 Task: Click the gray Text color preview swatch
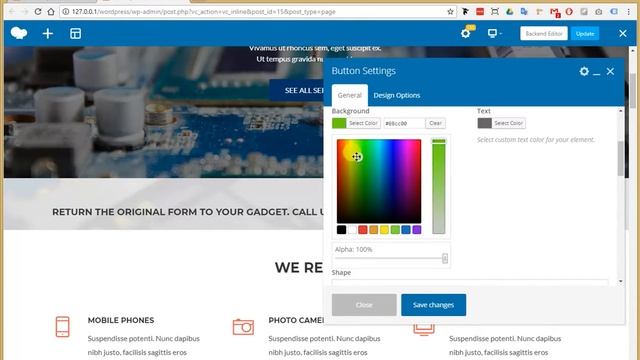pyautogui.click(x=484, y=123)
